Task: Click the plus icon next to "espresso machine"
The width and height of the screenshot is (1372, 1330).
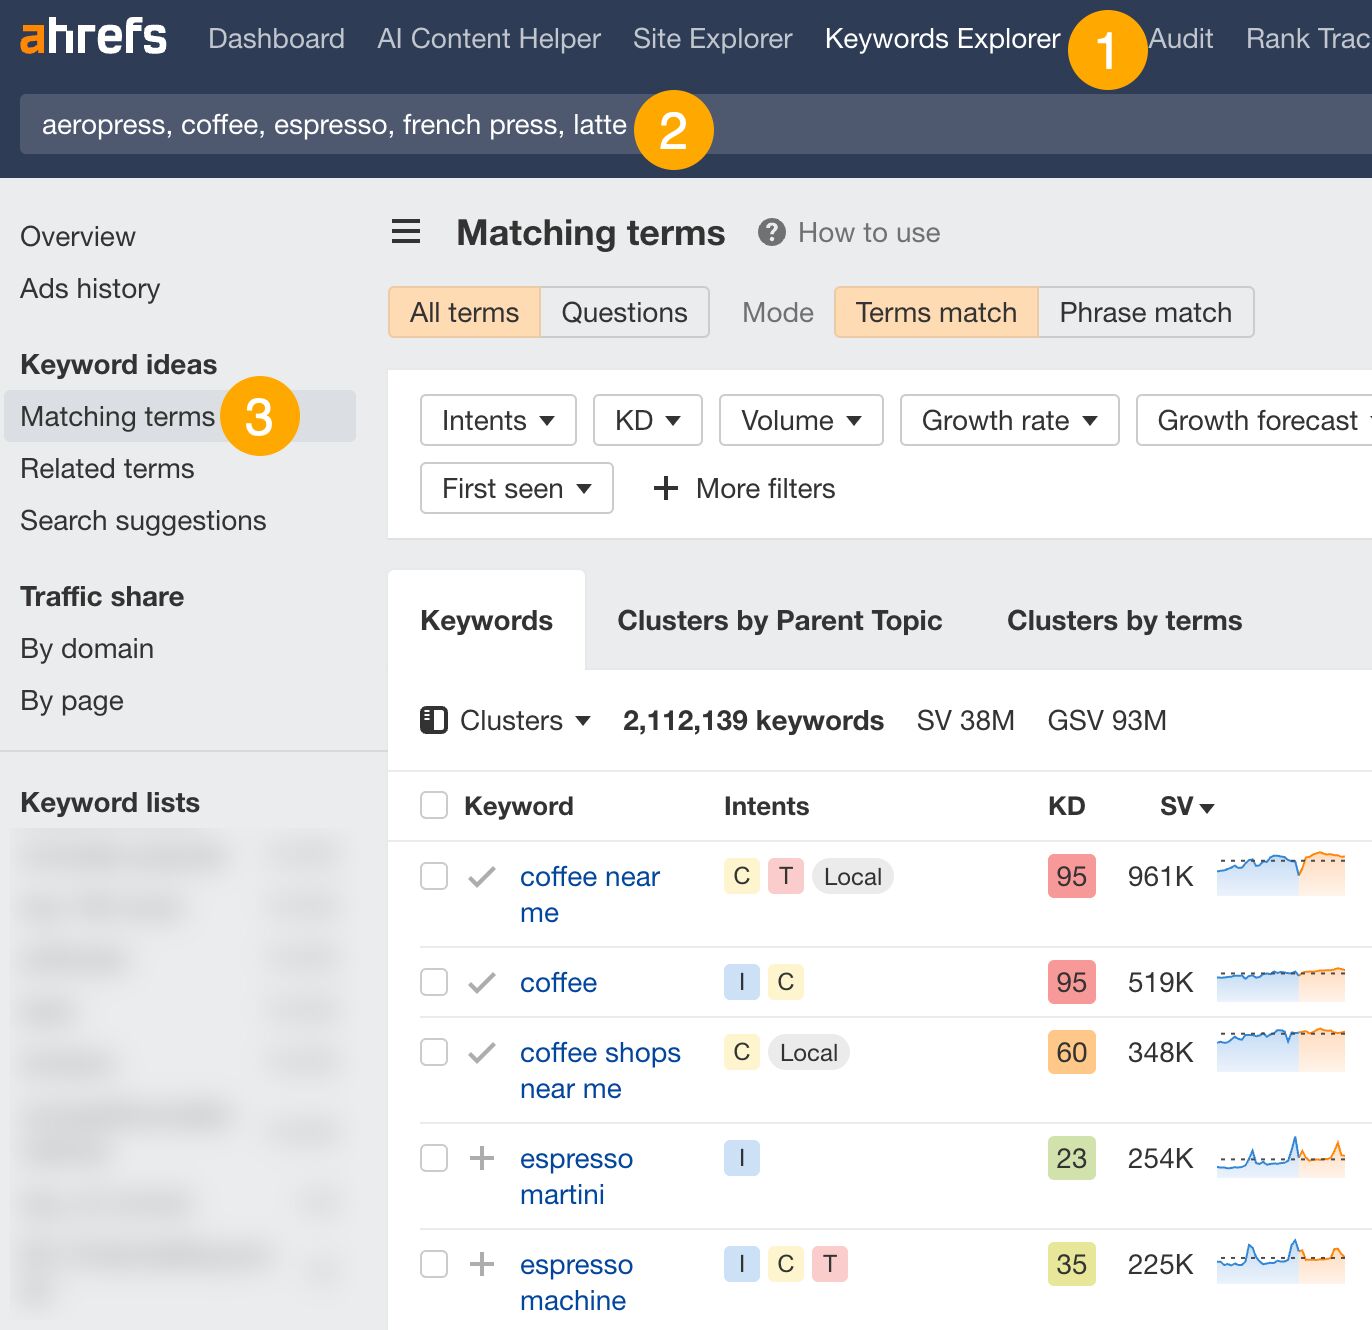Action: click(482, 1264)
